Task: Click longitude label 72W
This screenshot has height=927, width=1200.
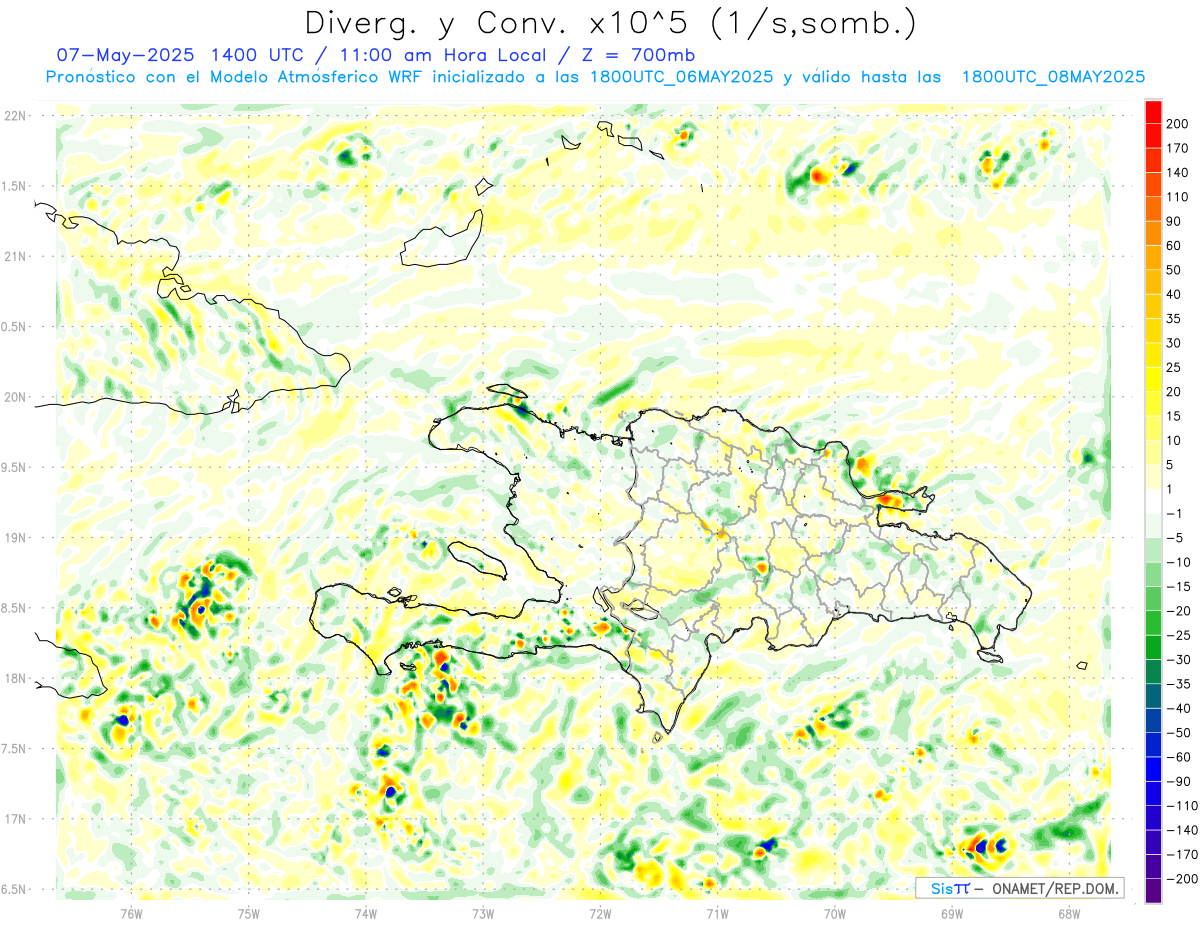Action: [x=600, y=913]
